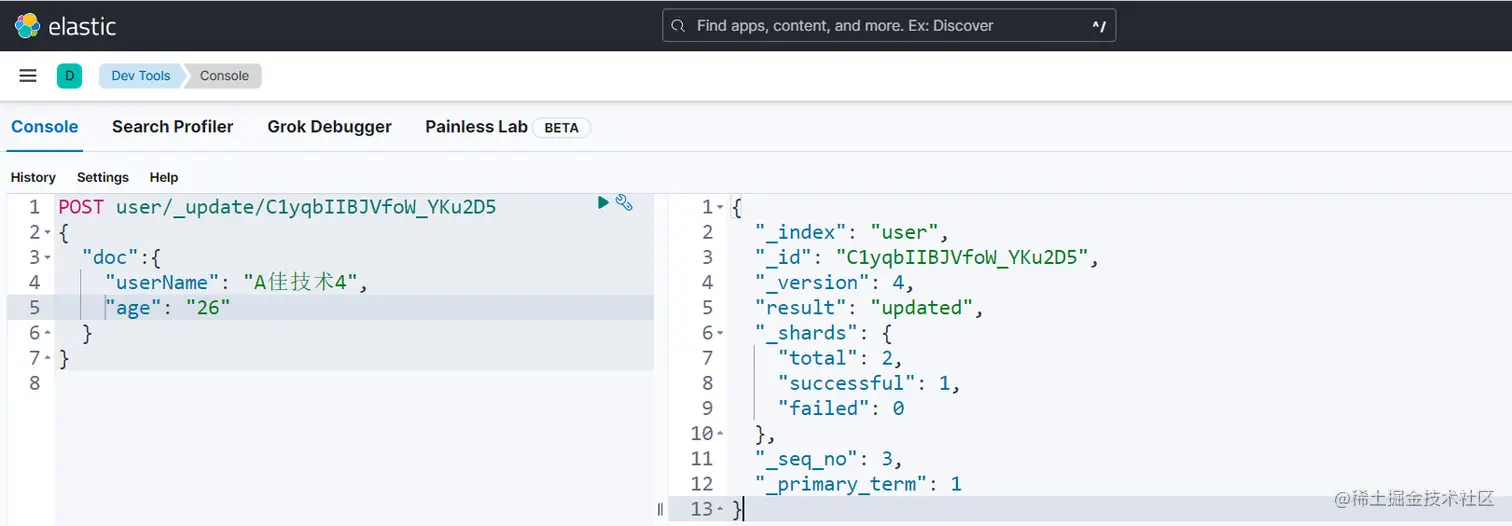Open the History menu
Viewport: 1512px width, 526px height.
coord(33,177)
